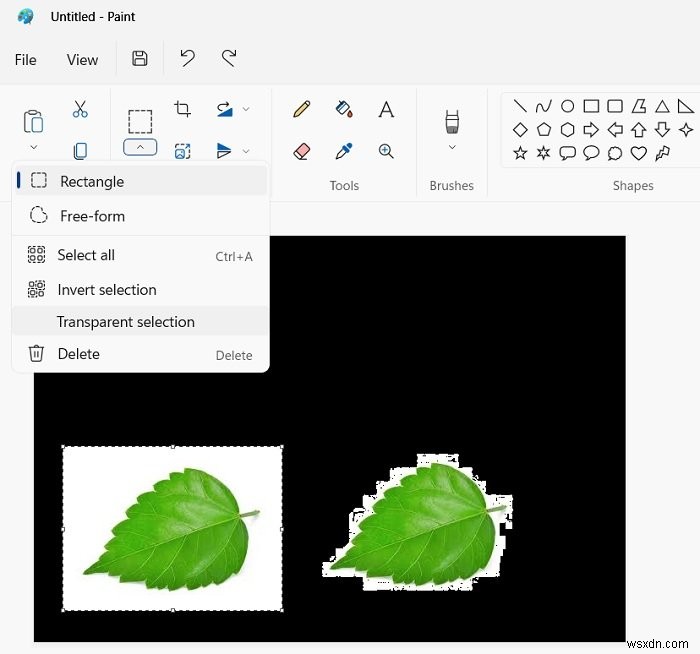Select the Fill bucket tool
Screen dimensions: 700x654
click(344, 109)
